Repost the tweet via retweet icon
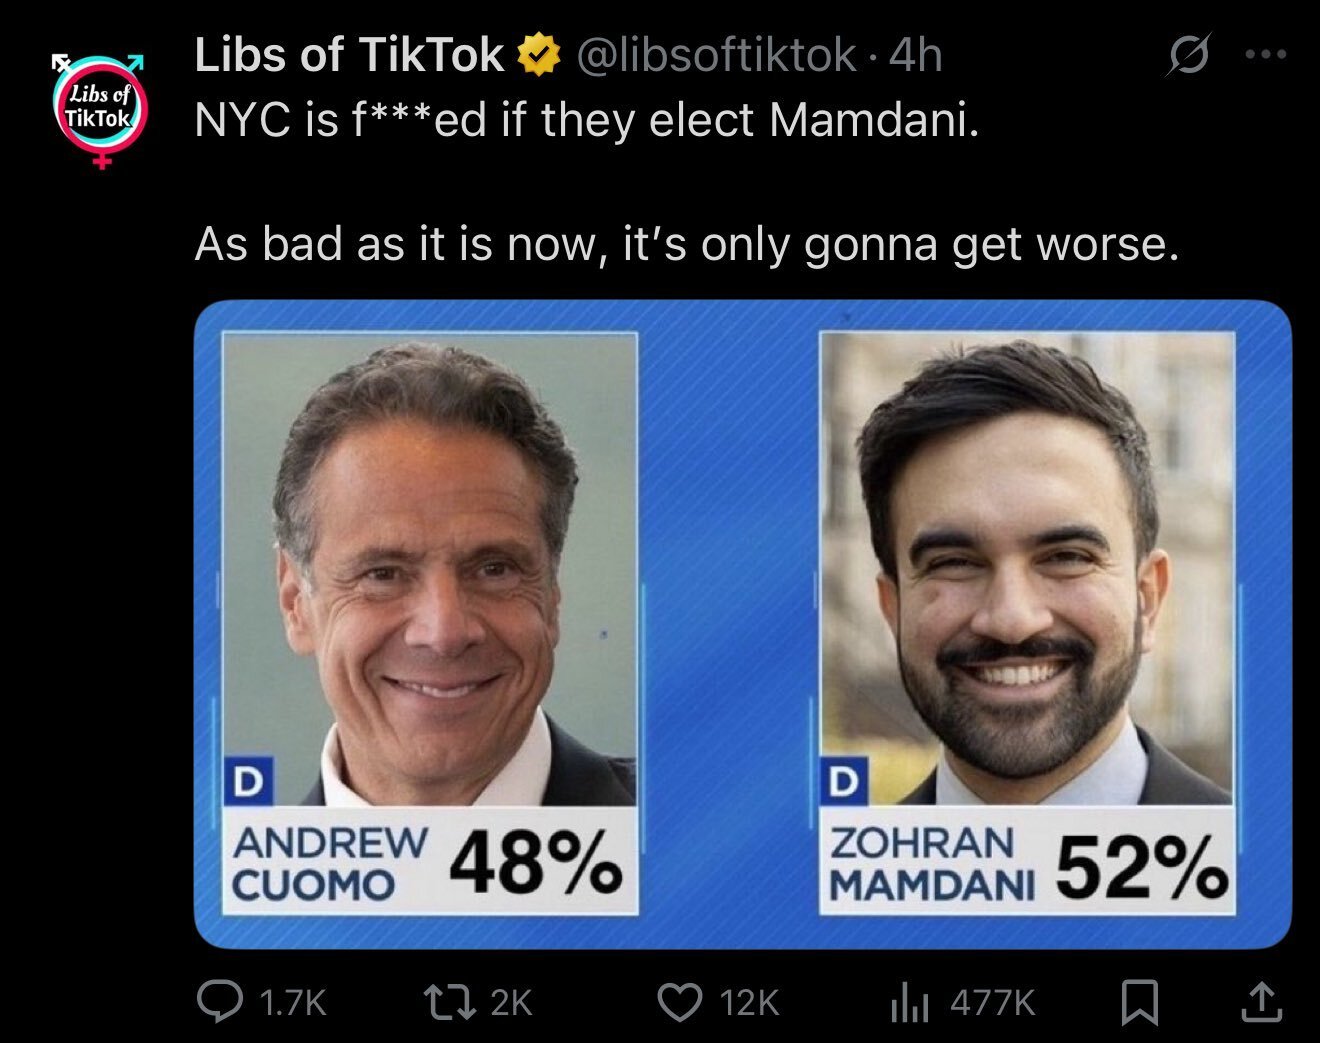The width and height of the screenshot is (1320, 1043). point(449,1001)
